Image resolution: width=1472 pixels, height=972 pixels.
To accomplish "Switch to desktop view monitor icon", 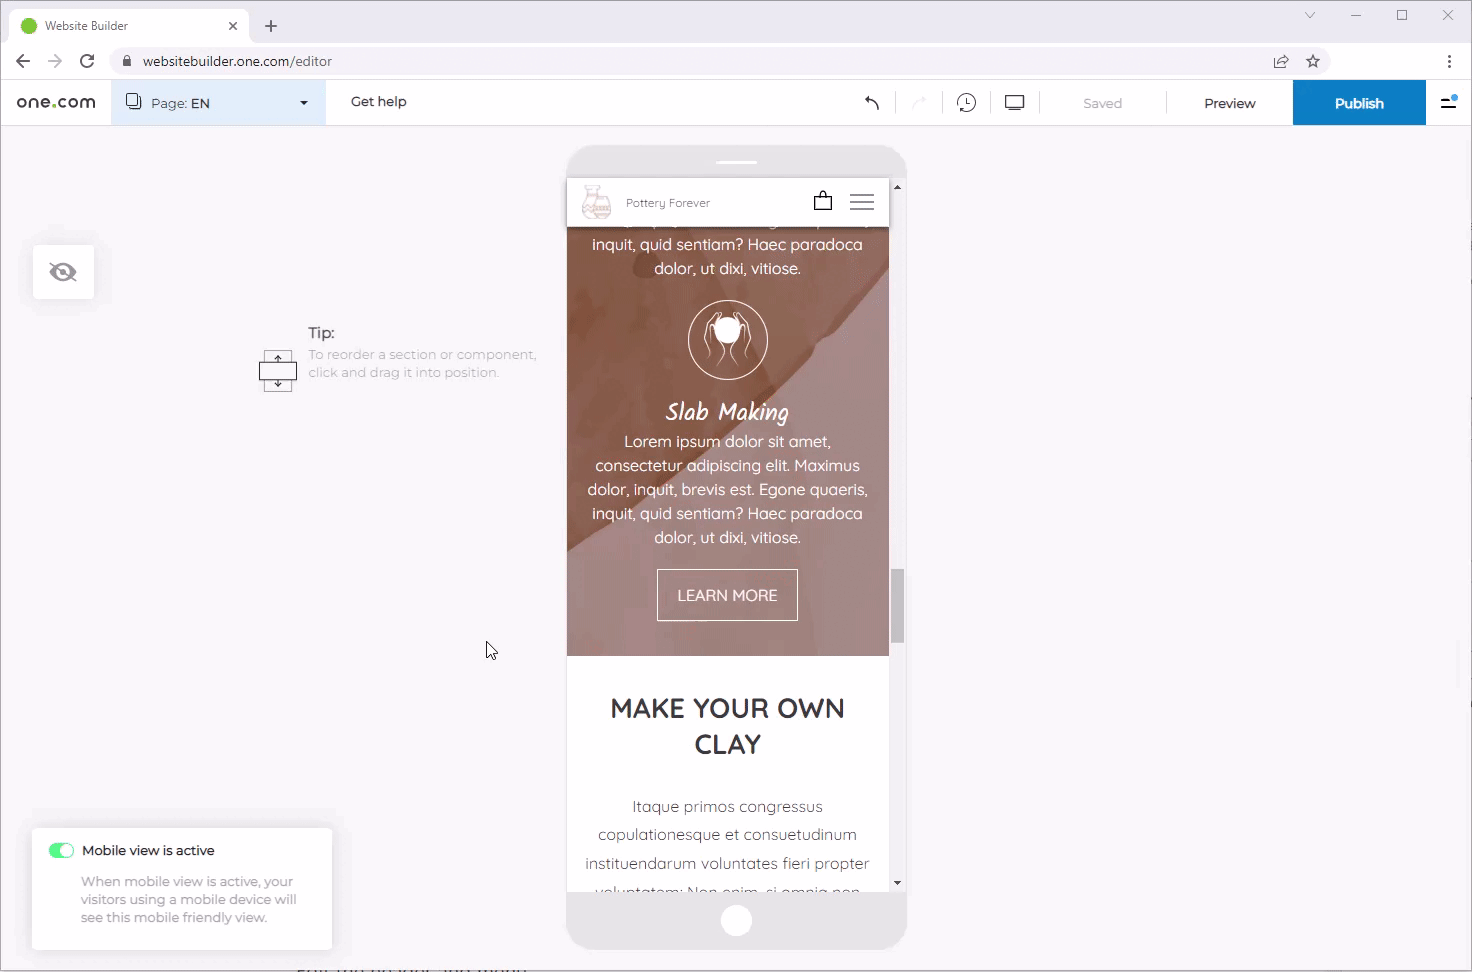I will pos(1014,103).
